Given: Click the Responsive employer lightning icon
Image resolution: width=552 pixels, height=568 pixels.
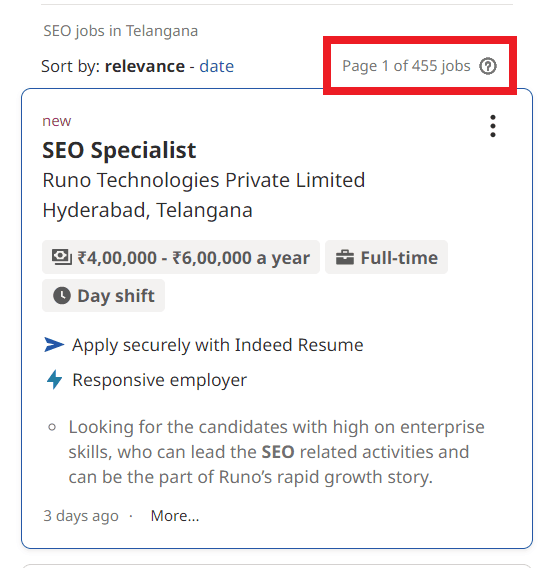Looking at the screenshot, I should [54, 380].
